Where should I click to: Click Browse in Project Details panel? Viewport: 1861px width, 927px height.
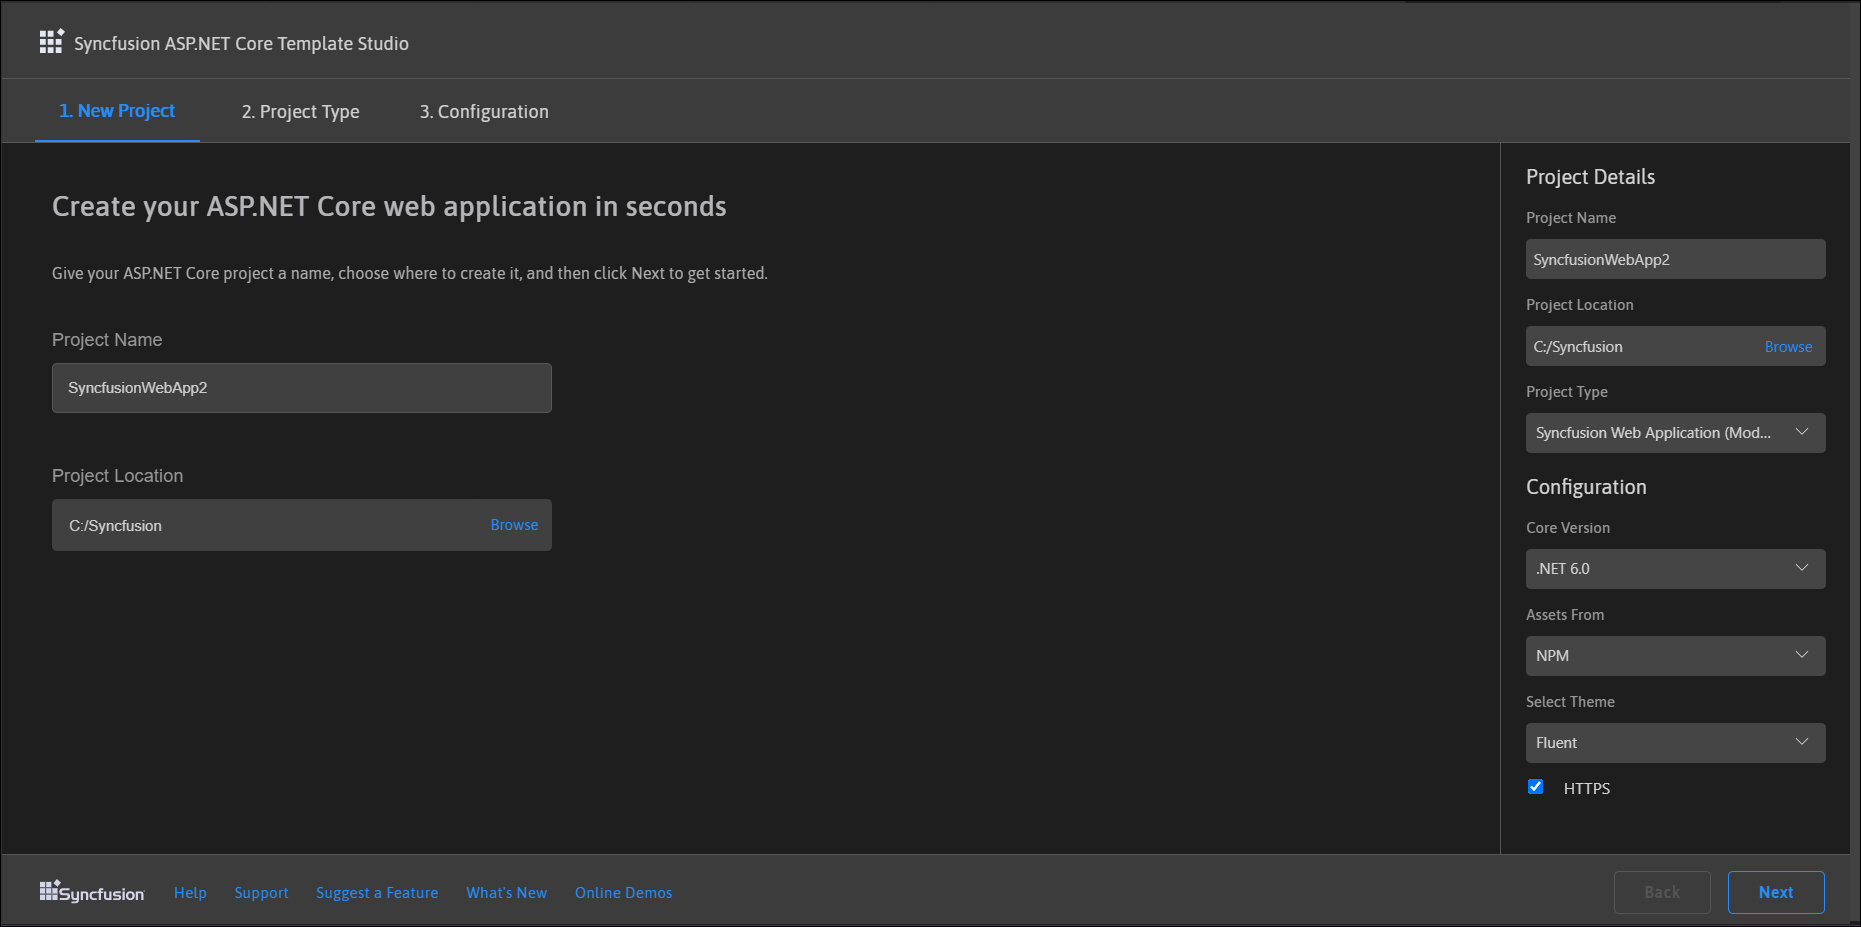[1788, 347]
